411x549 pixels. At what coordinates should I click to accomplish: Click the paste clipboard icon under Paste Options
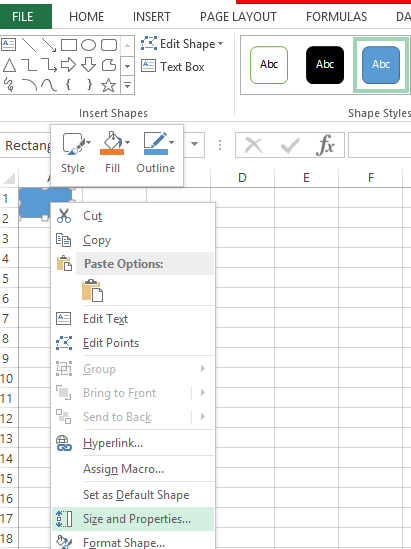tap(92, 290)
